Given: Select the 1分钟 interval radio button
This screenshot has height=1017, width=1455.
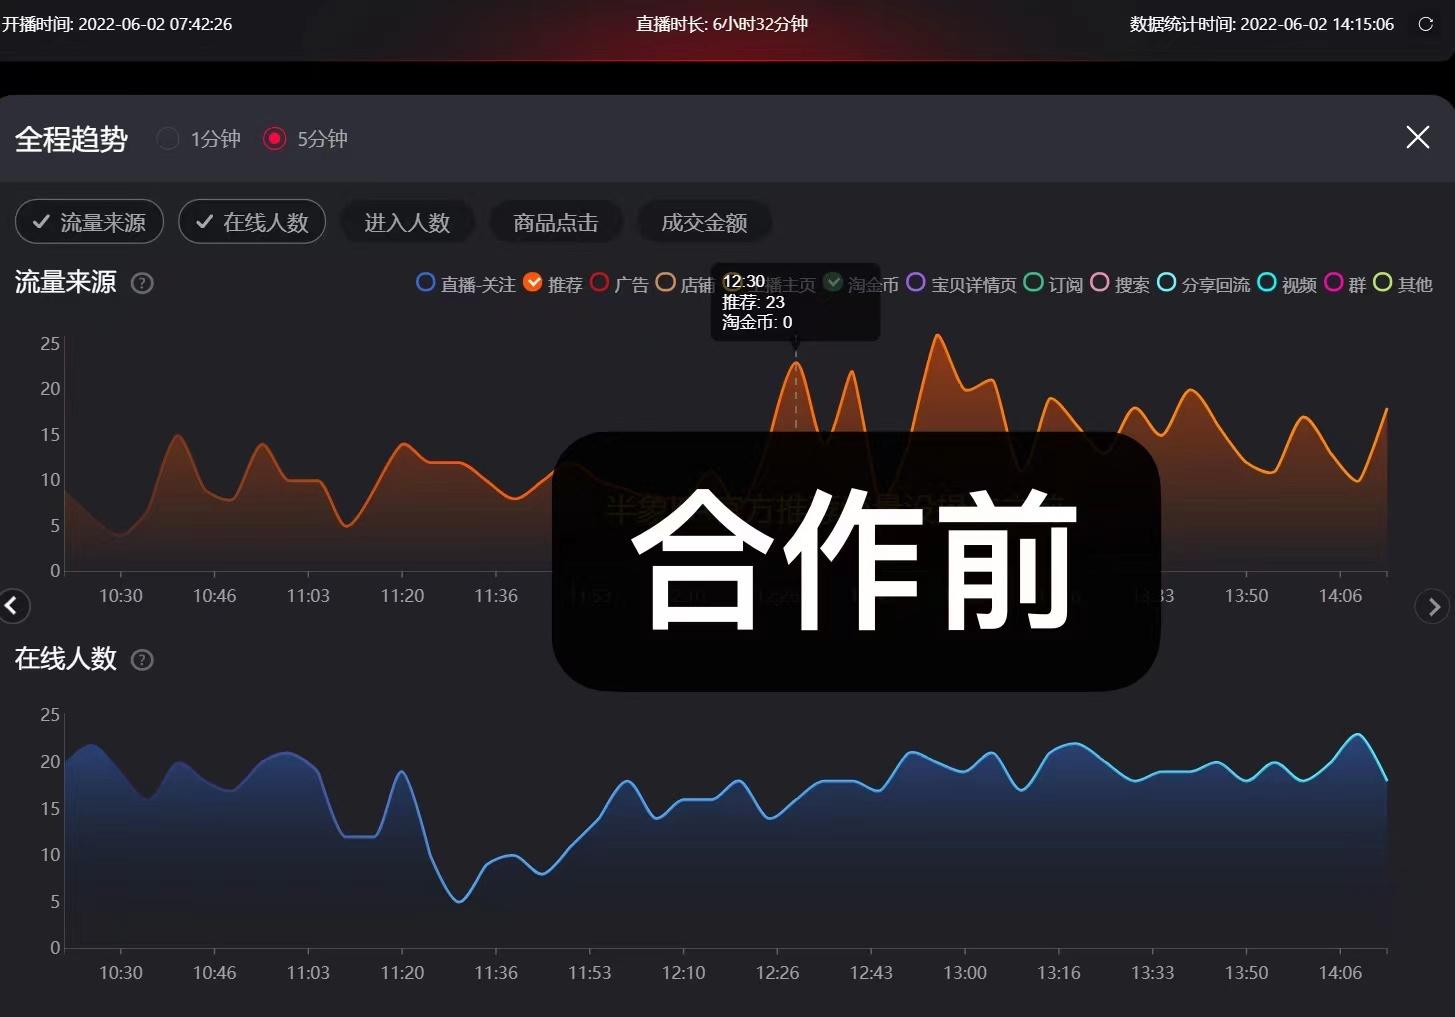Looking at the screenshot, I should pyautogui.click(x=168, y=139).
